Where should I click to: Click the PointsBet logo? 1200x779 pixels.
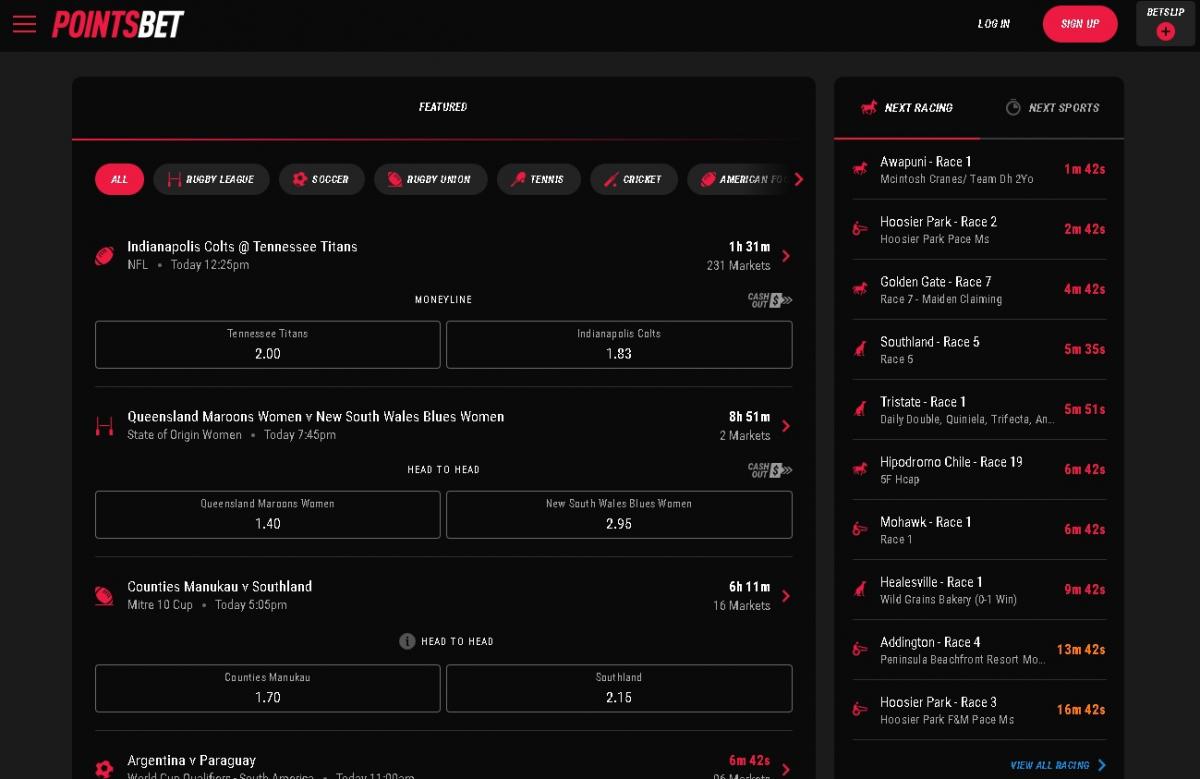pyautogui.click(x=118, y=24)
